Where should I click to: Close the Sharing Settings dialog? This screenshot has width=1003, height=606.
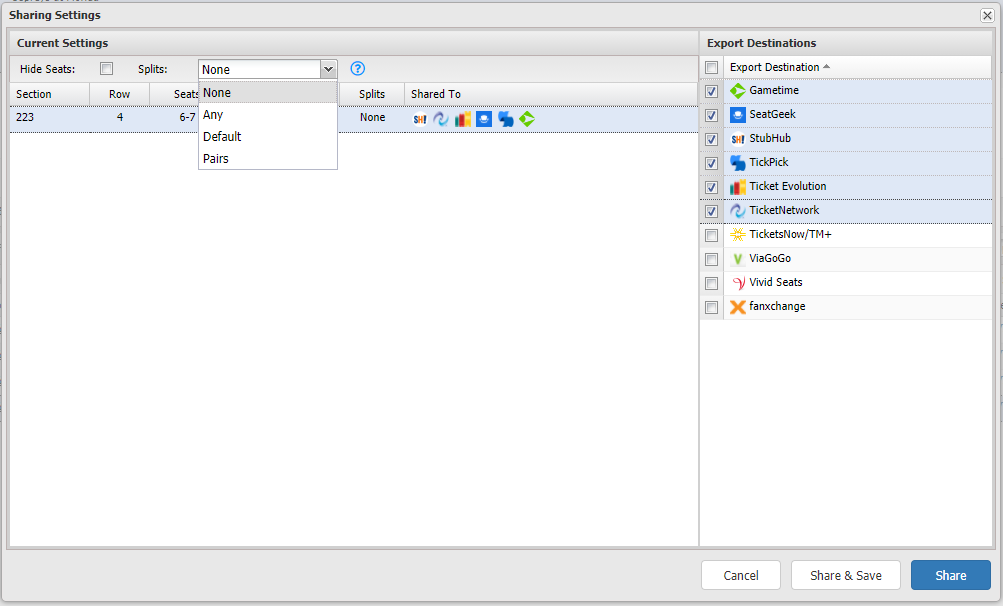pos(987,15)
